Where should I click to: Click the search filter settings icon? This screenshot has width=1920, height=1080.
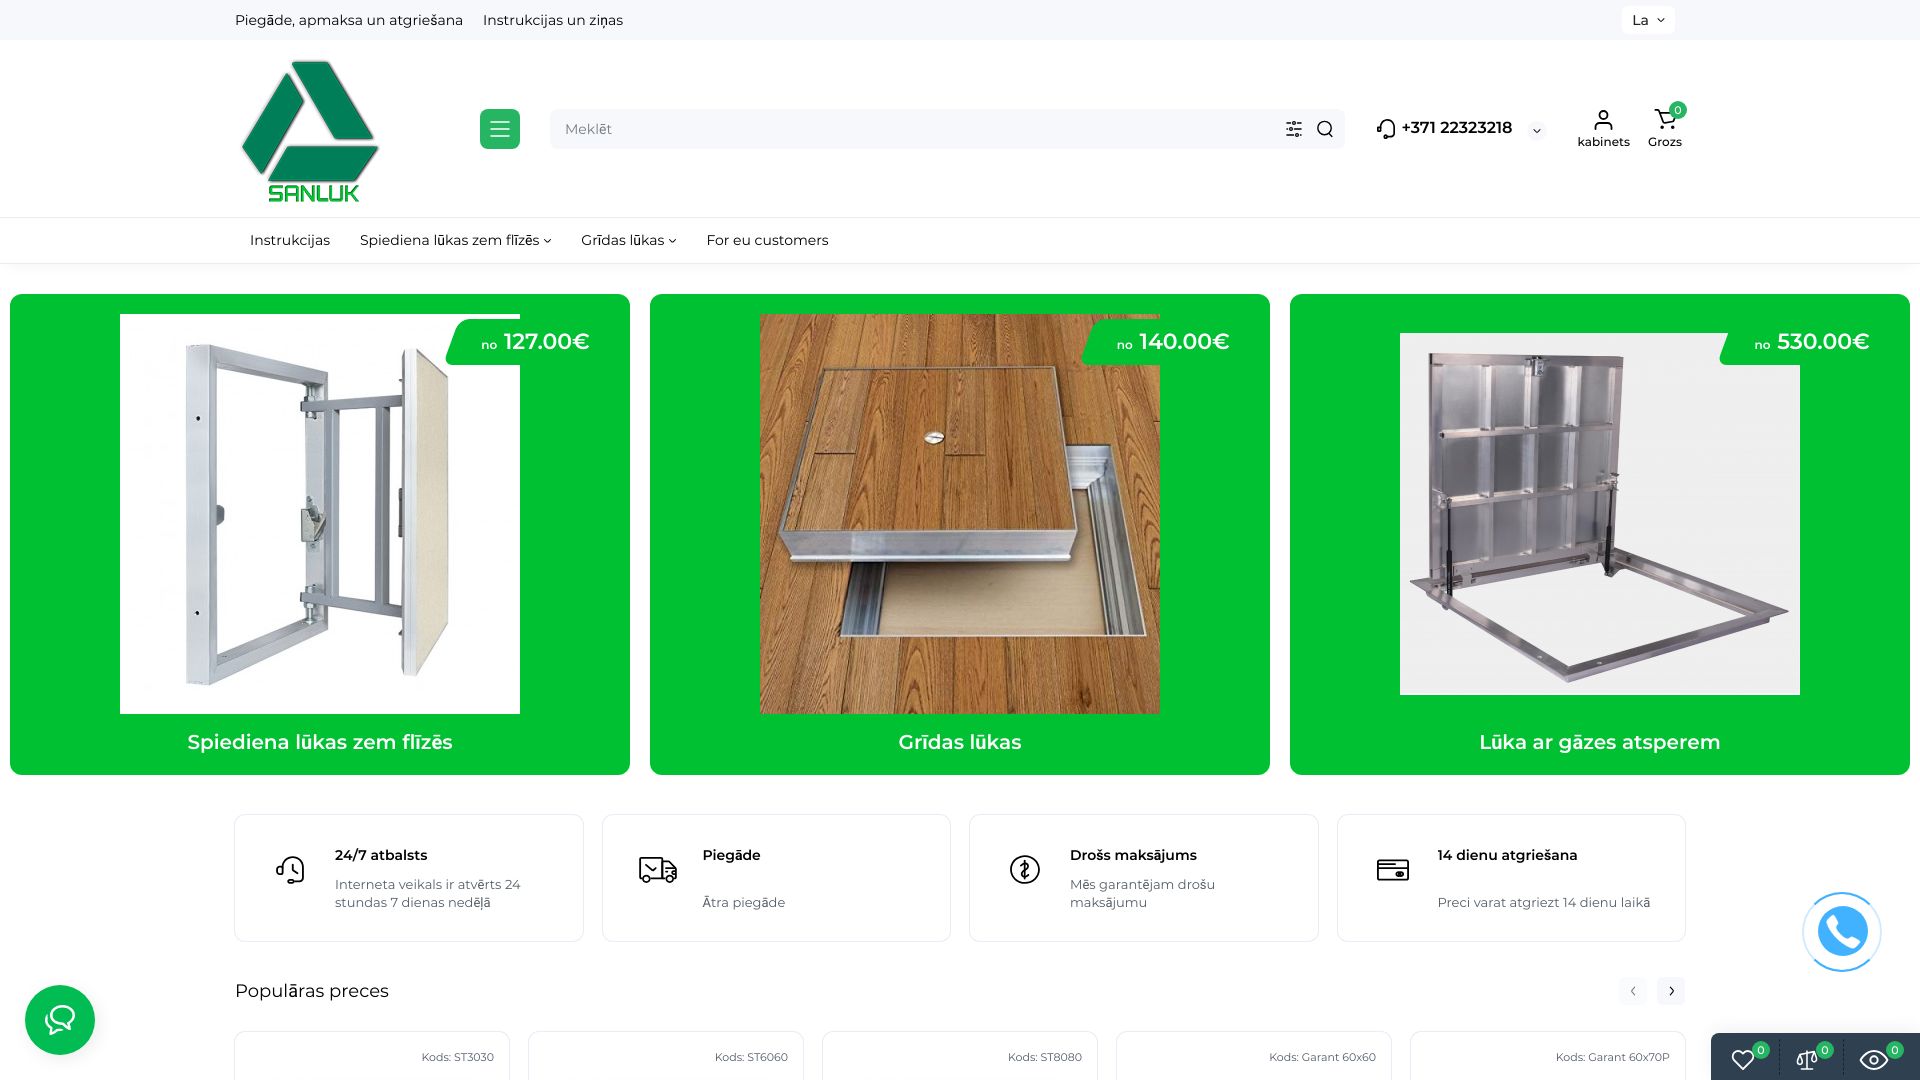[1293, 129]
